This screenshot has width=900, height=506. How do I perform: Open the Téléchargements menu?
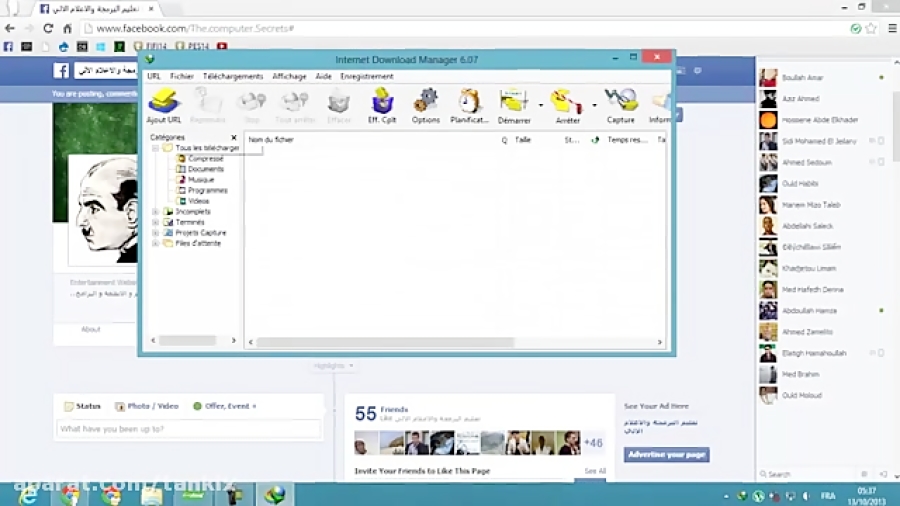click(x=232, y=76)
